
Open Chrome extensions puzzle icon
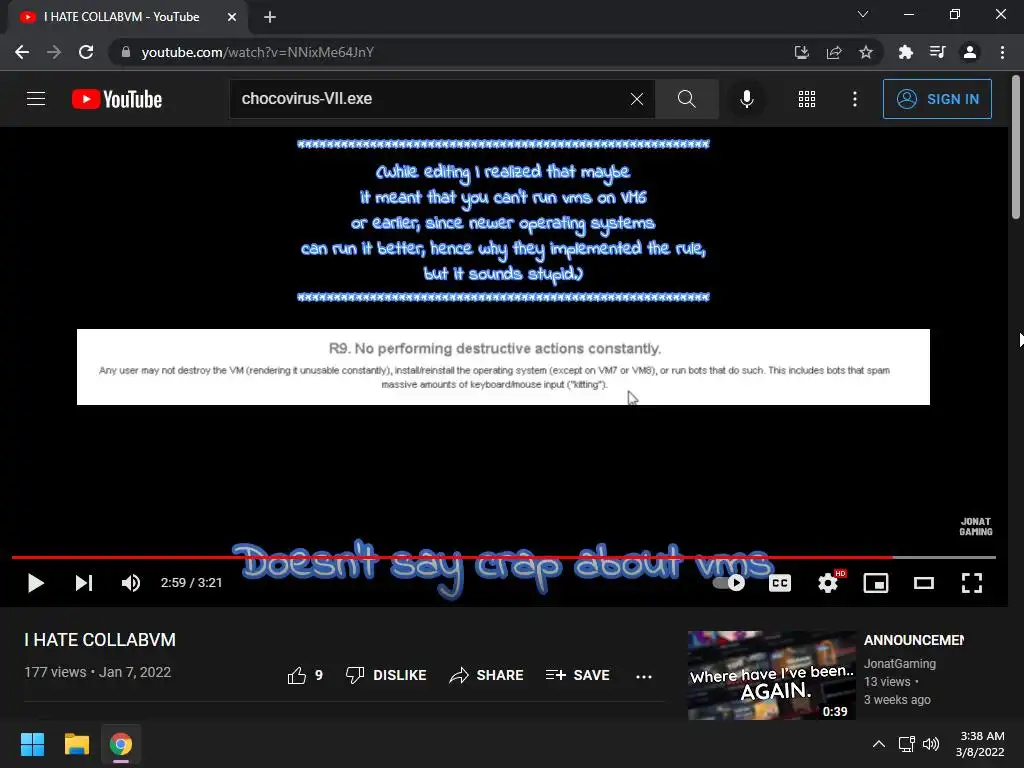click(x=905, y=52)
